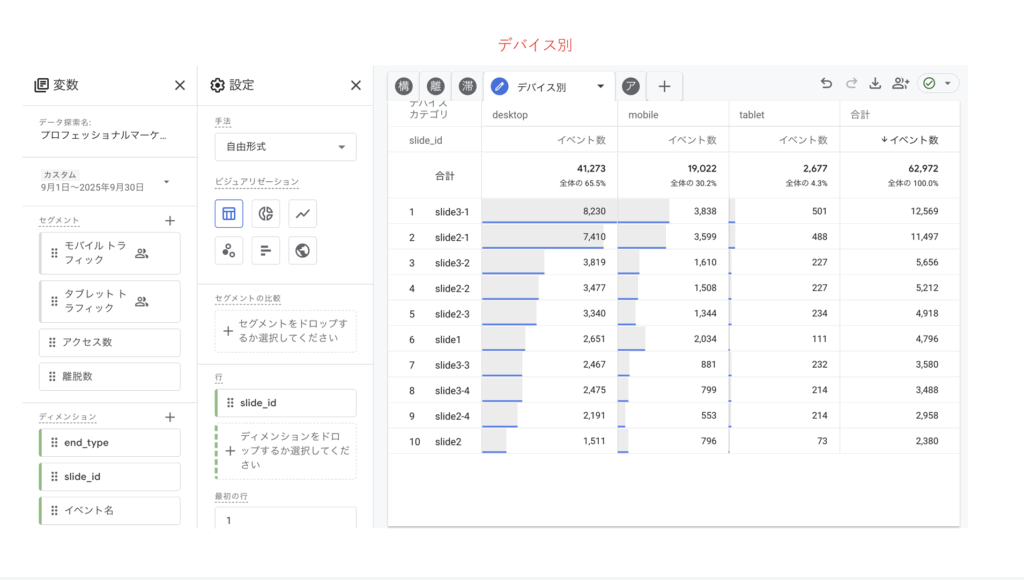Screen dimensions: 1024x580
Task: Switch to bar chart visualization
Action: 265,250
